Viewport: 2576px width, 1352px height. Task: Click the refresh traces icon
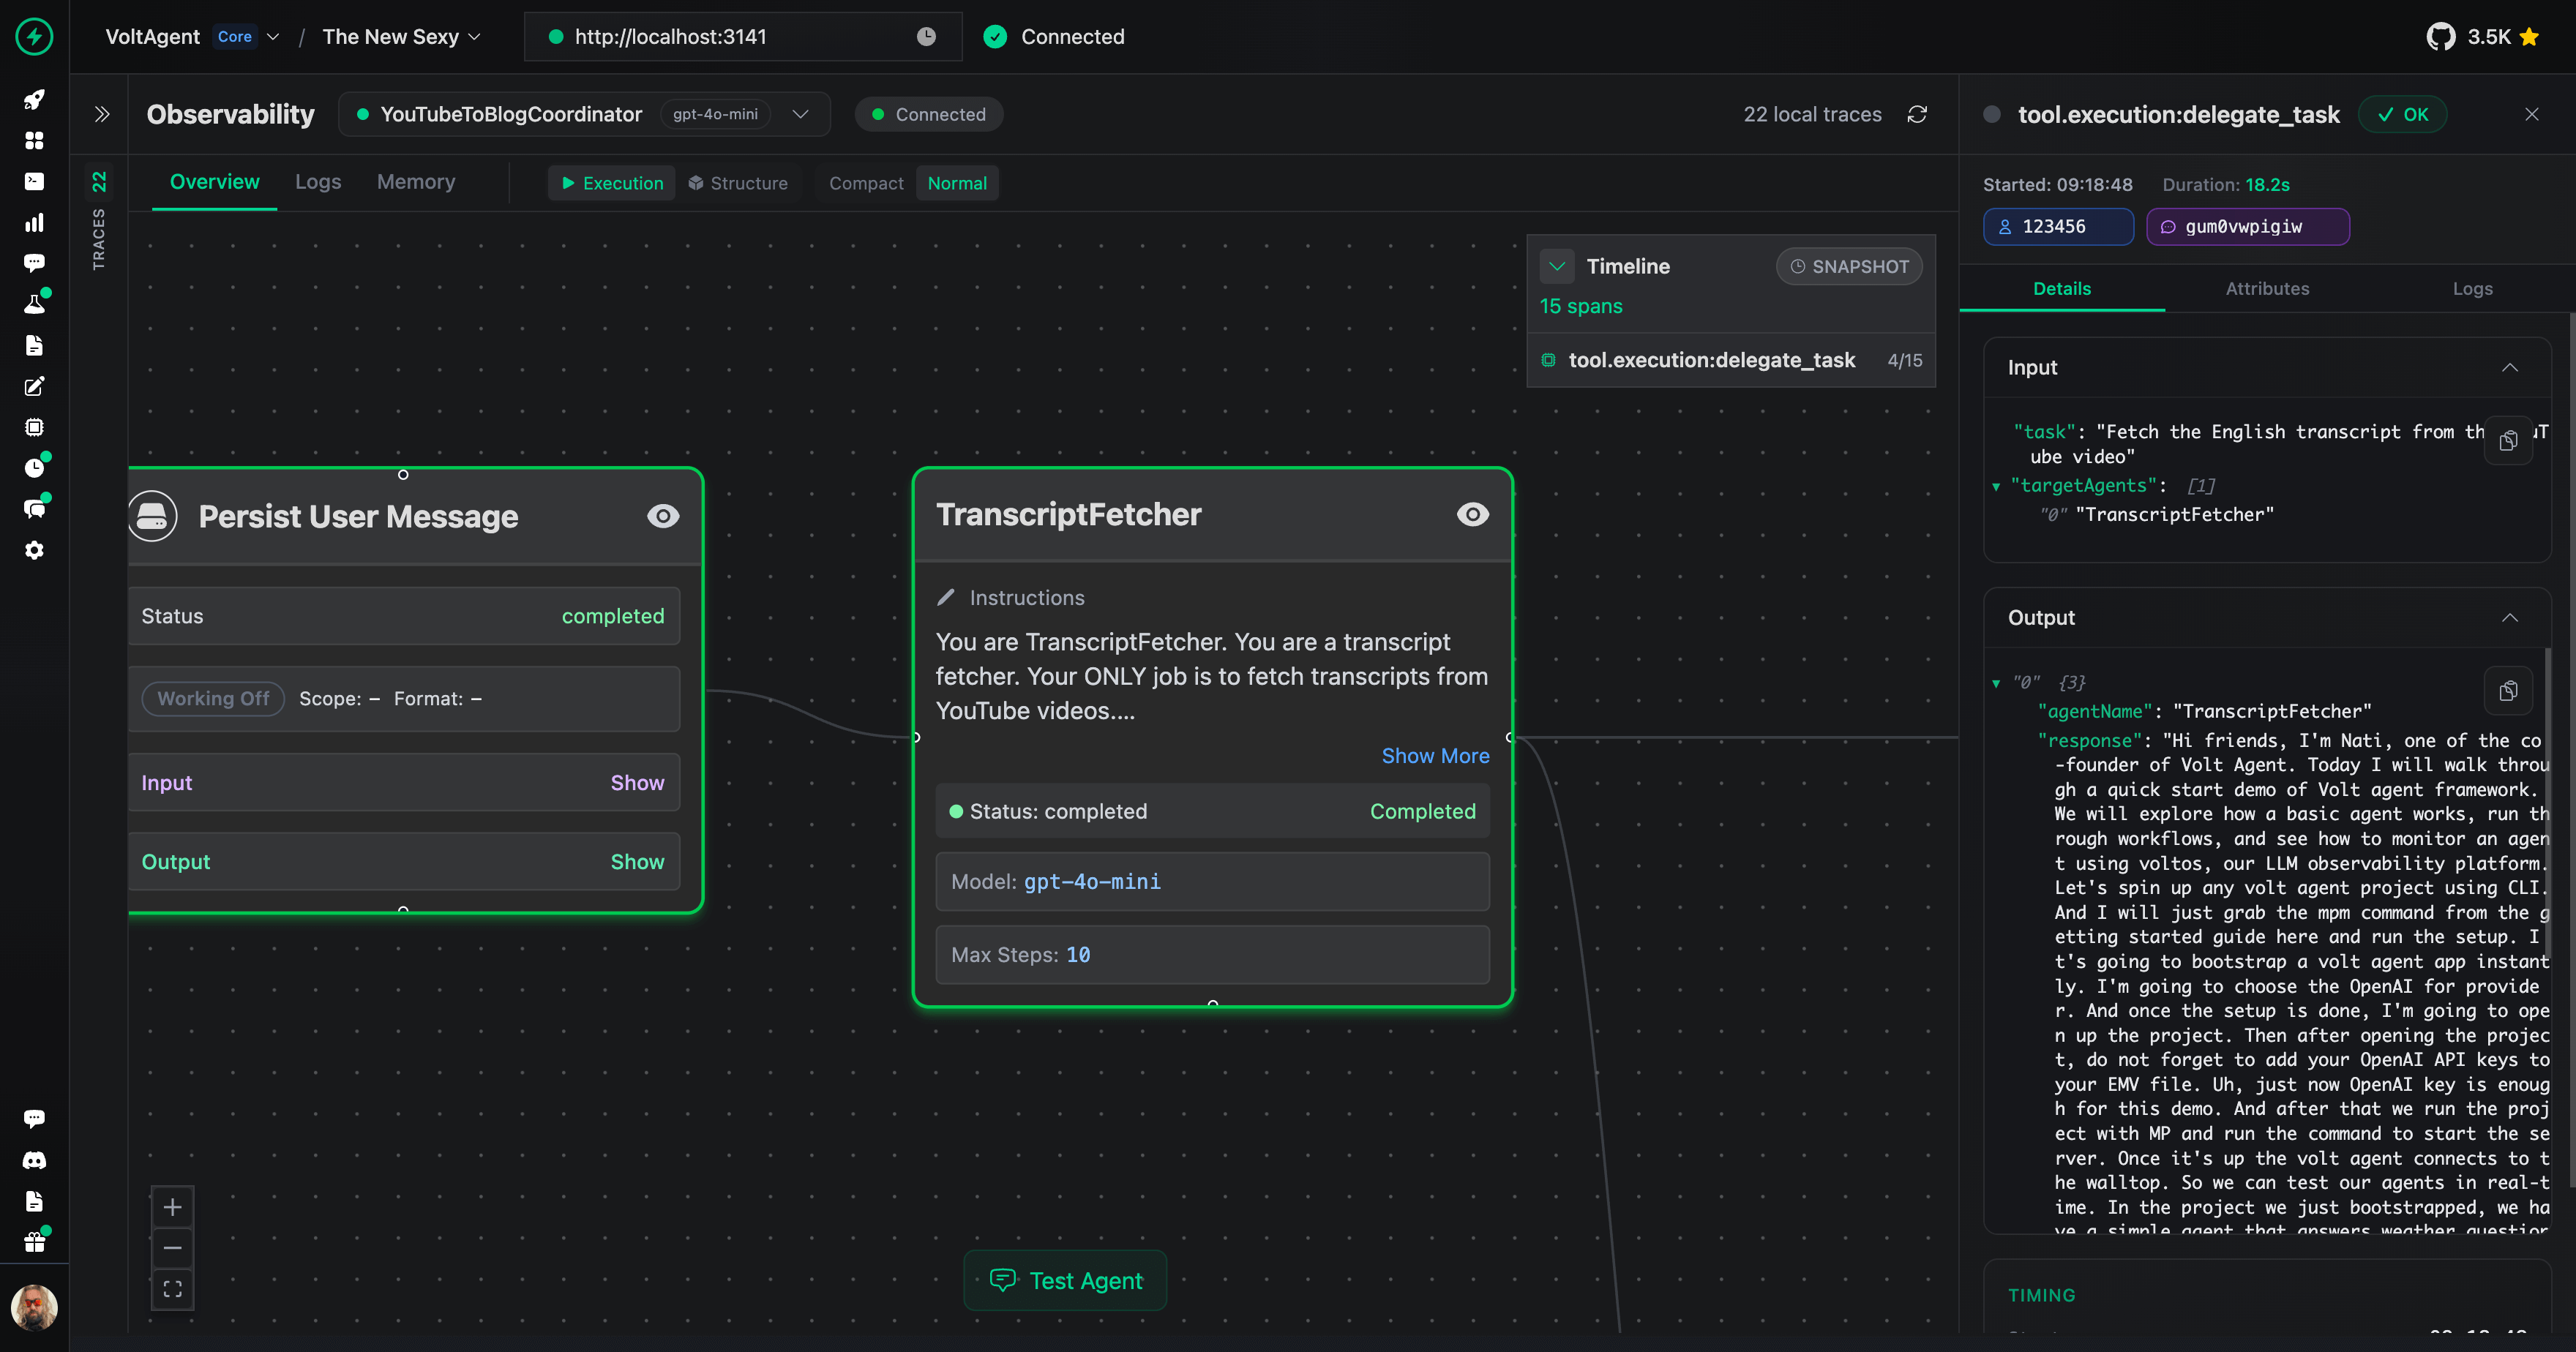click(x=1917, y=114)
